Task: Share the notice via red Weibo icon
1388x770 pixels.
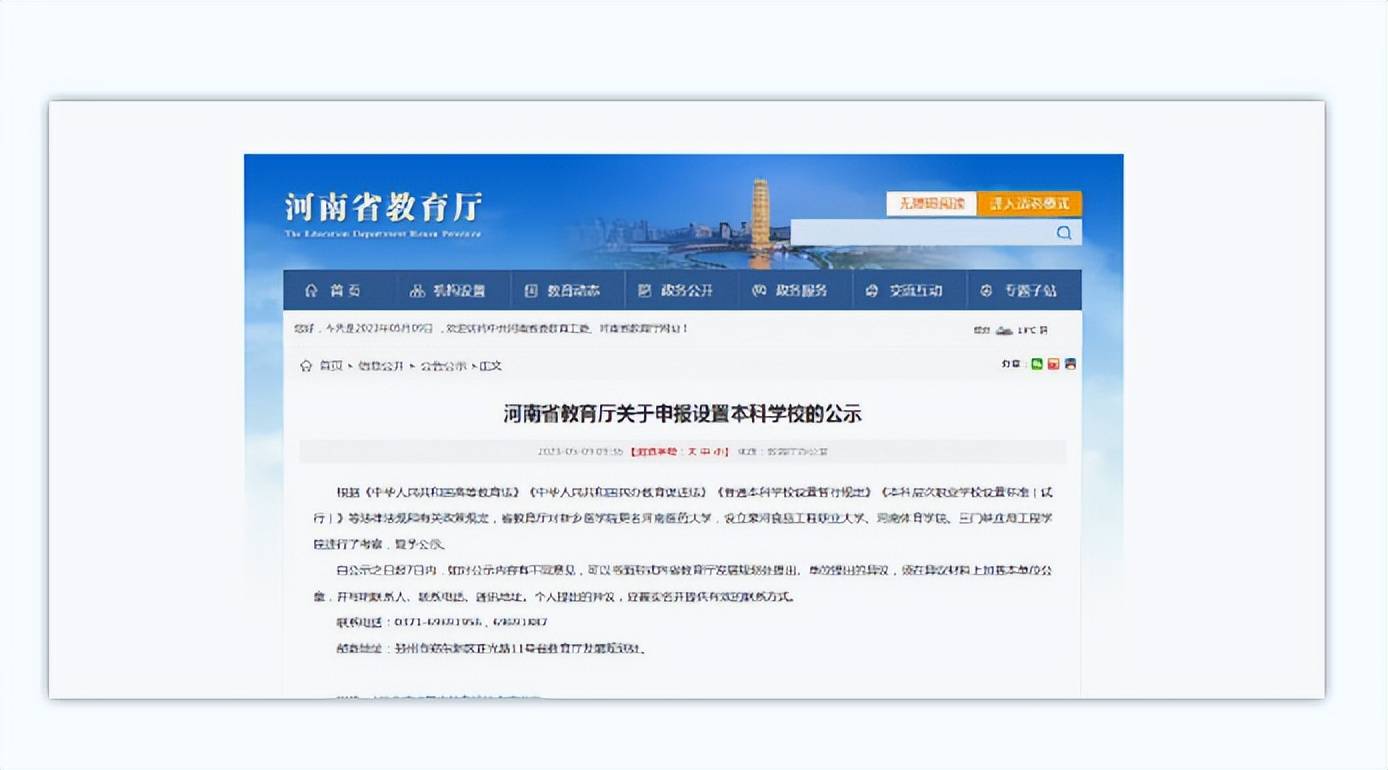Action: point(1053,364)
